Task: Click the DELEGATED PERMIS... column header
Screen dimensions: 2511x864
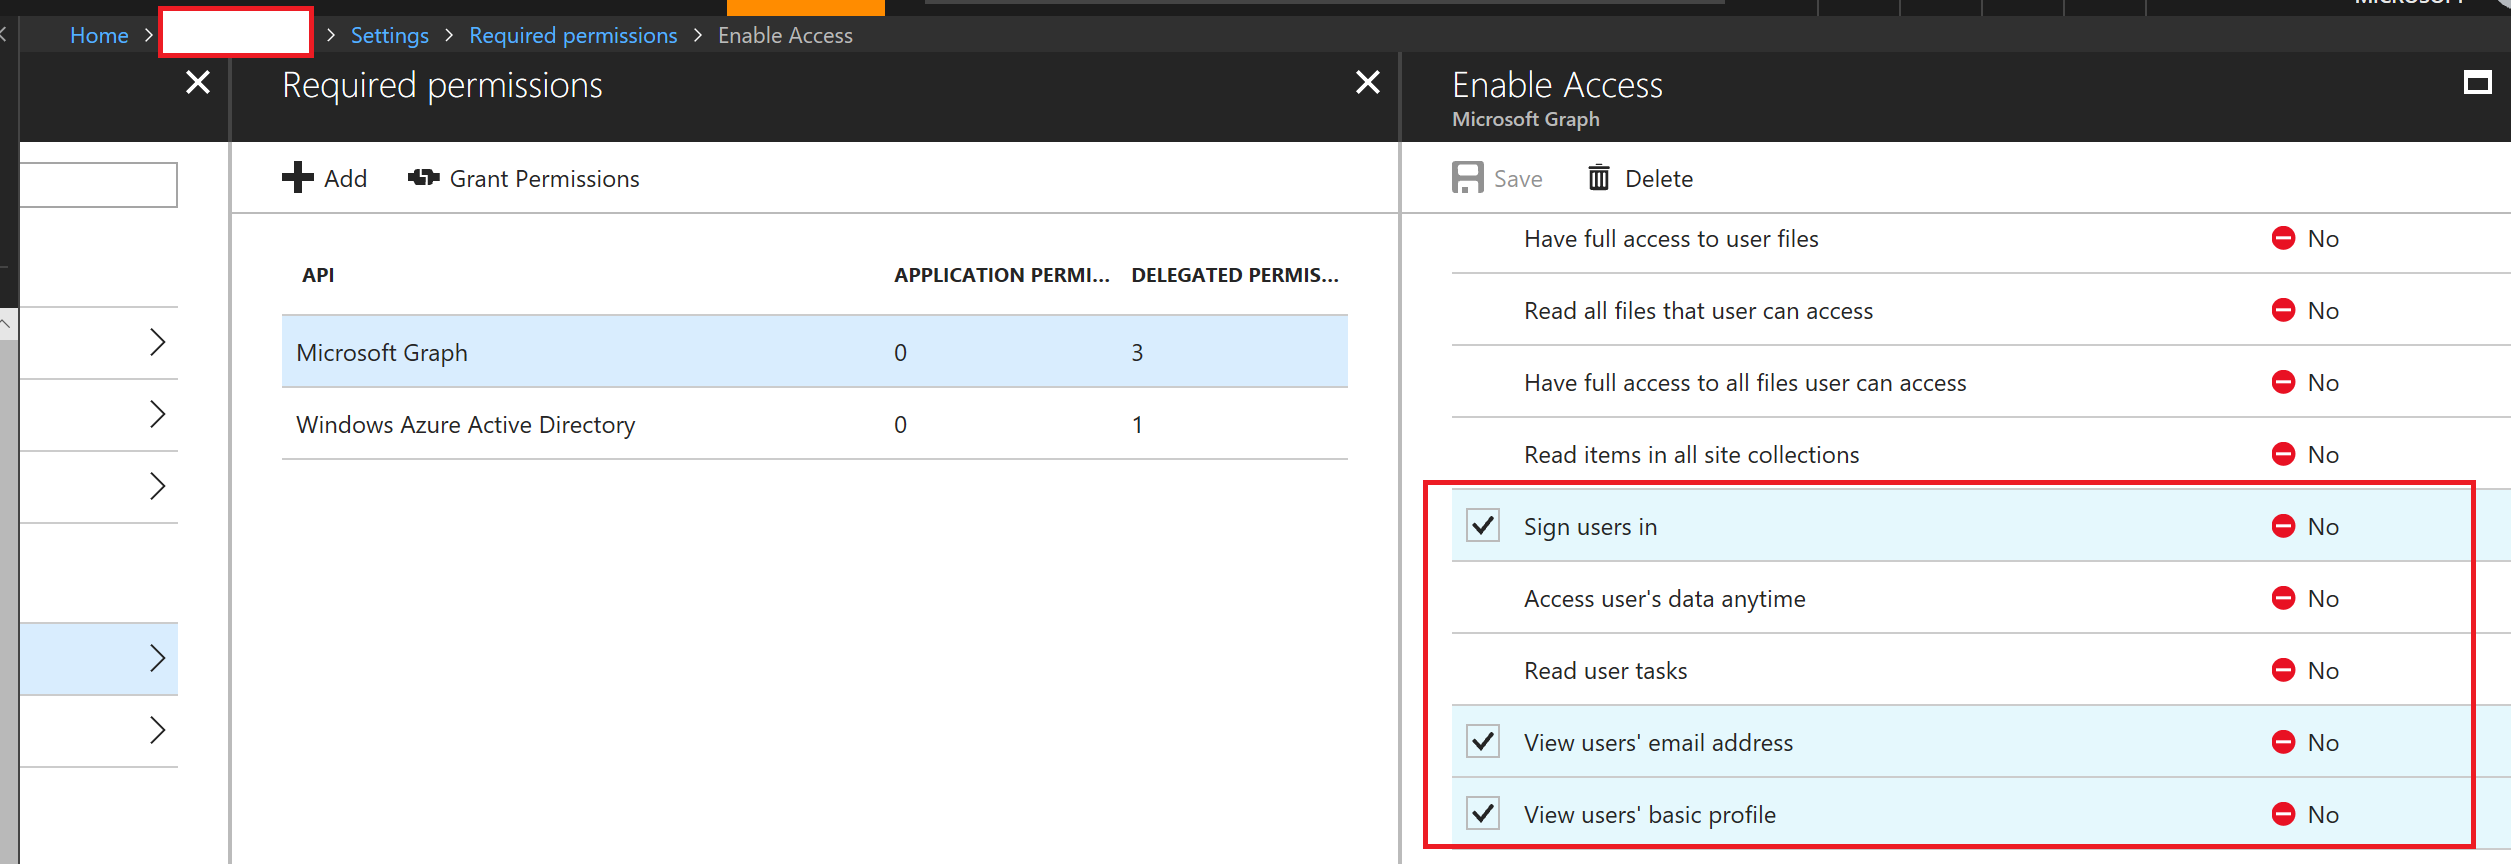Action: (1235, 275)
